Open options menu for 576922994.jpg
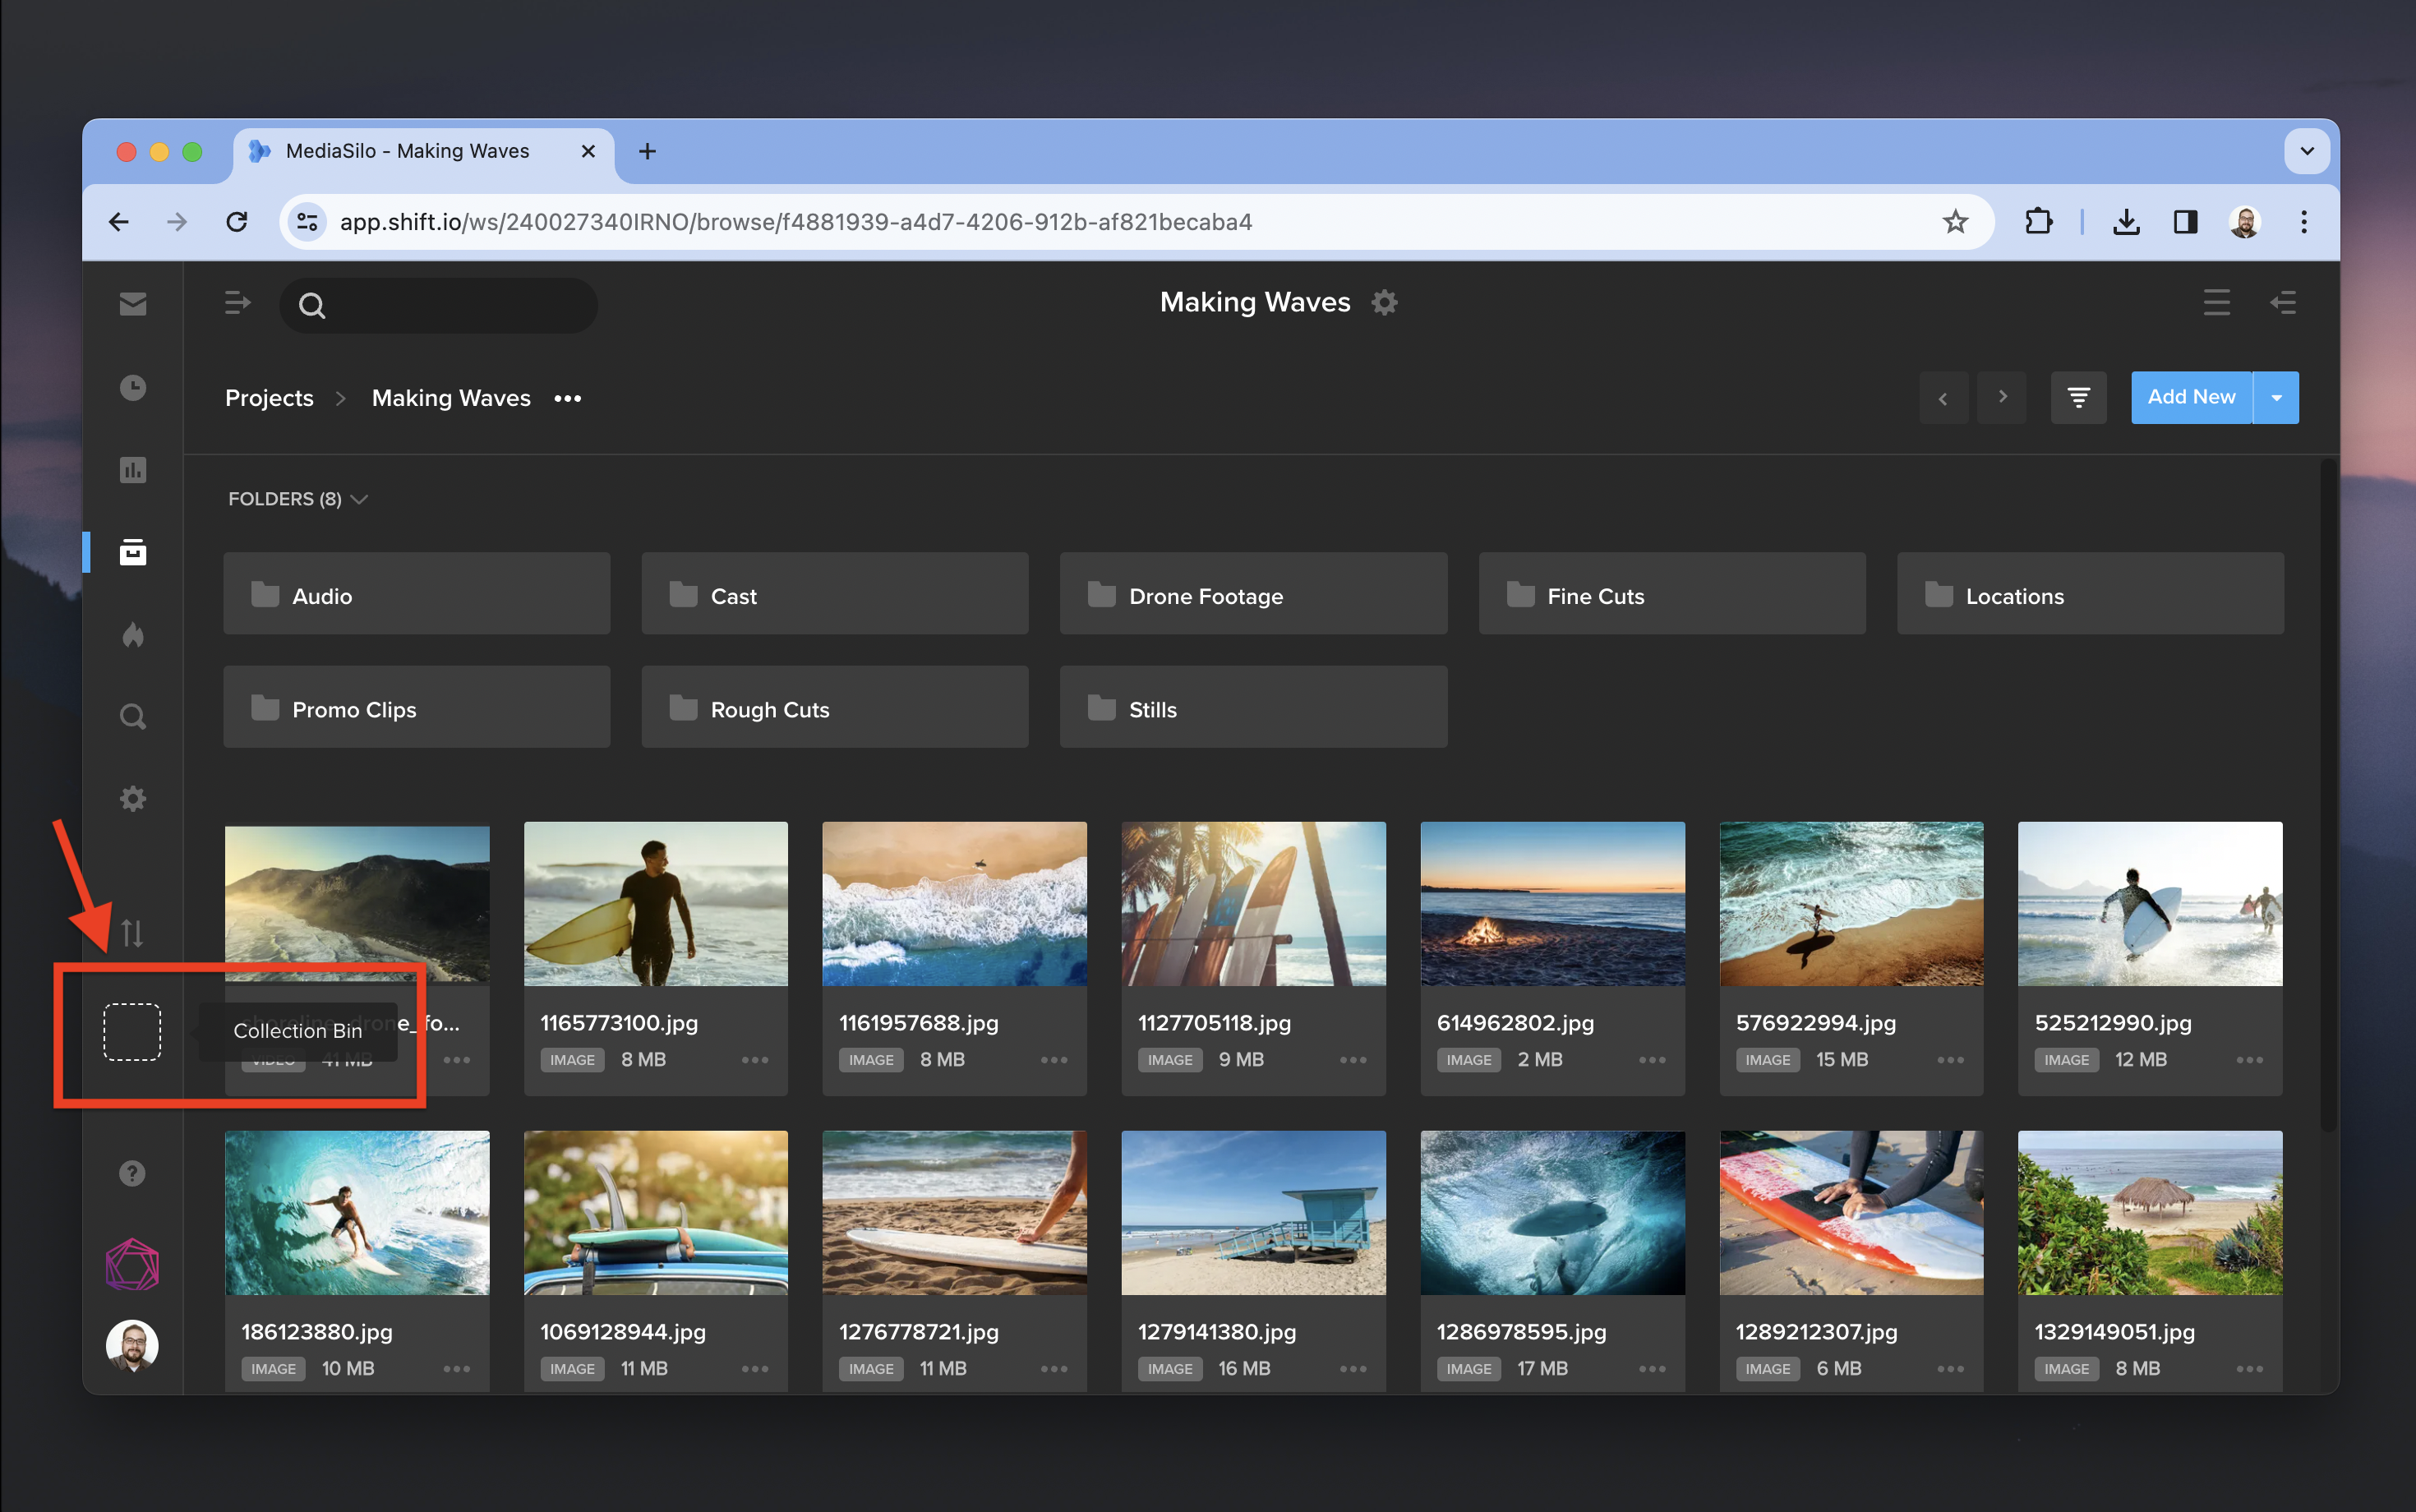 [1950, 1060]
